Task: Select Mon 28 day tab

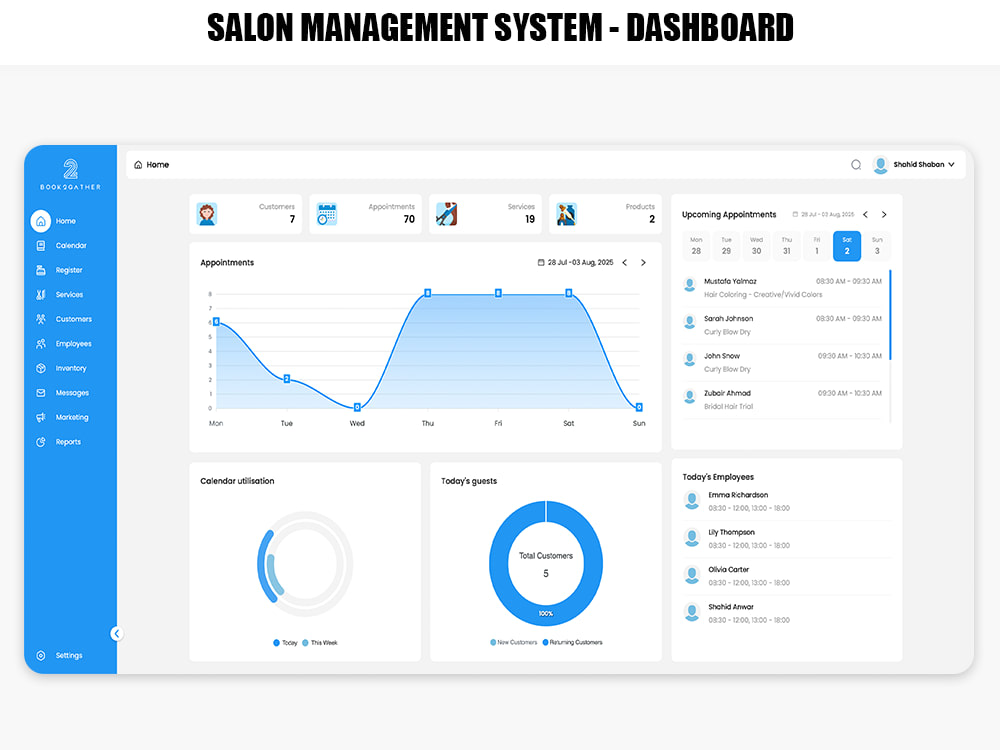Action: coord(696,246)
